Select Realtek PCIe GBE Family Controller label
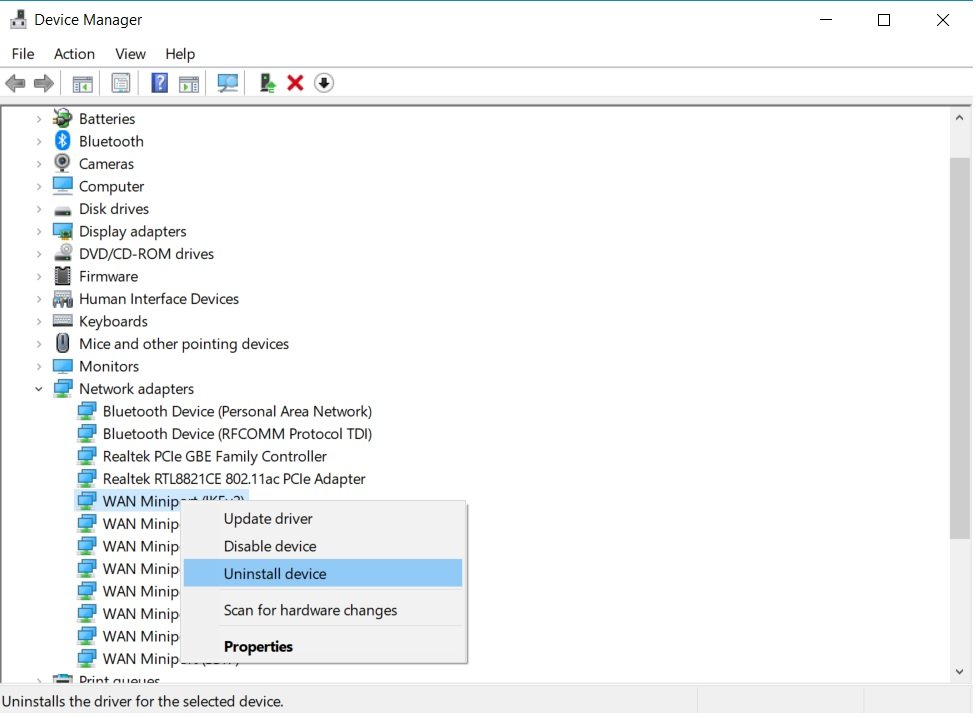This screenshot has height=718, width=976. tap(215, 456)
